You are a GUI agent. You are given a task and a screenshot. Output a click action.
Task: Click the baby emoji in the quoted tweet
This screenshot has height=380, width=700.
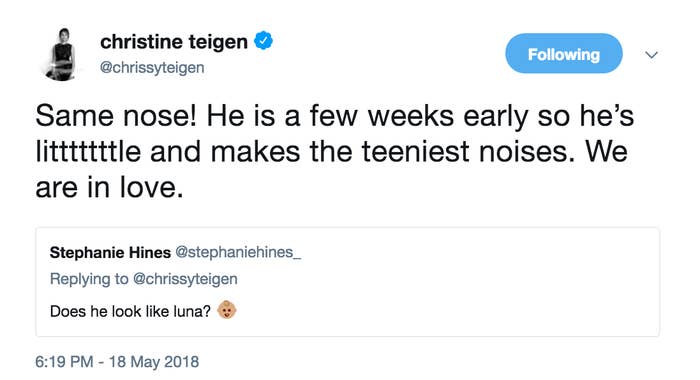click(227, 310)
